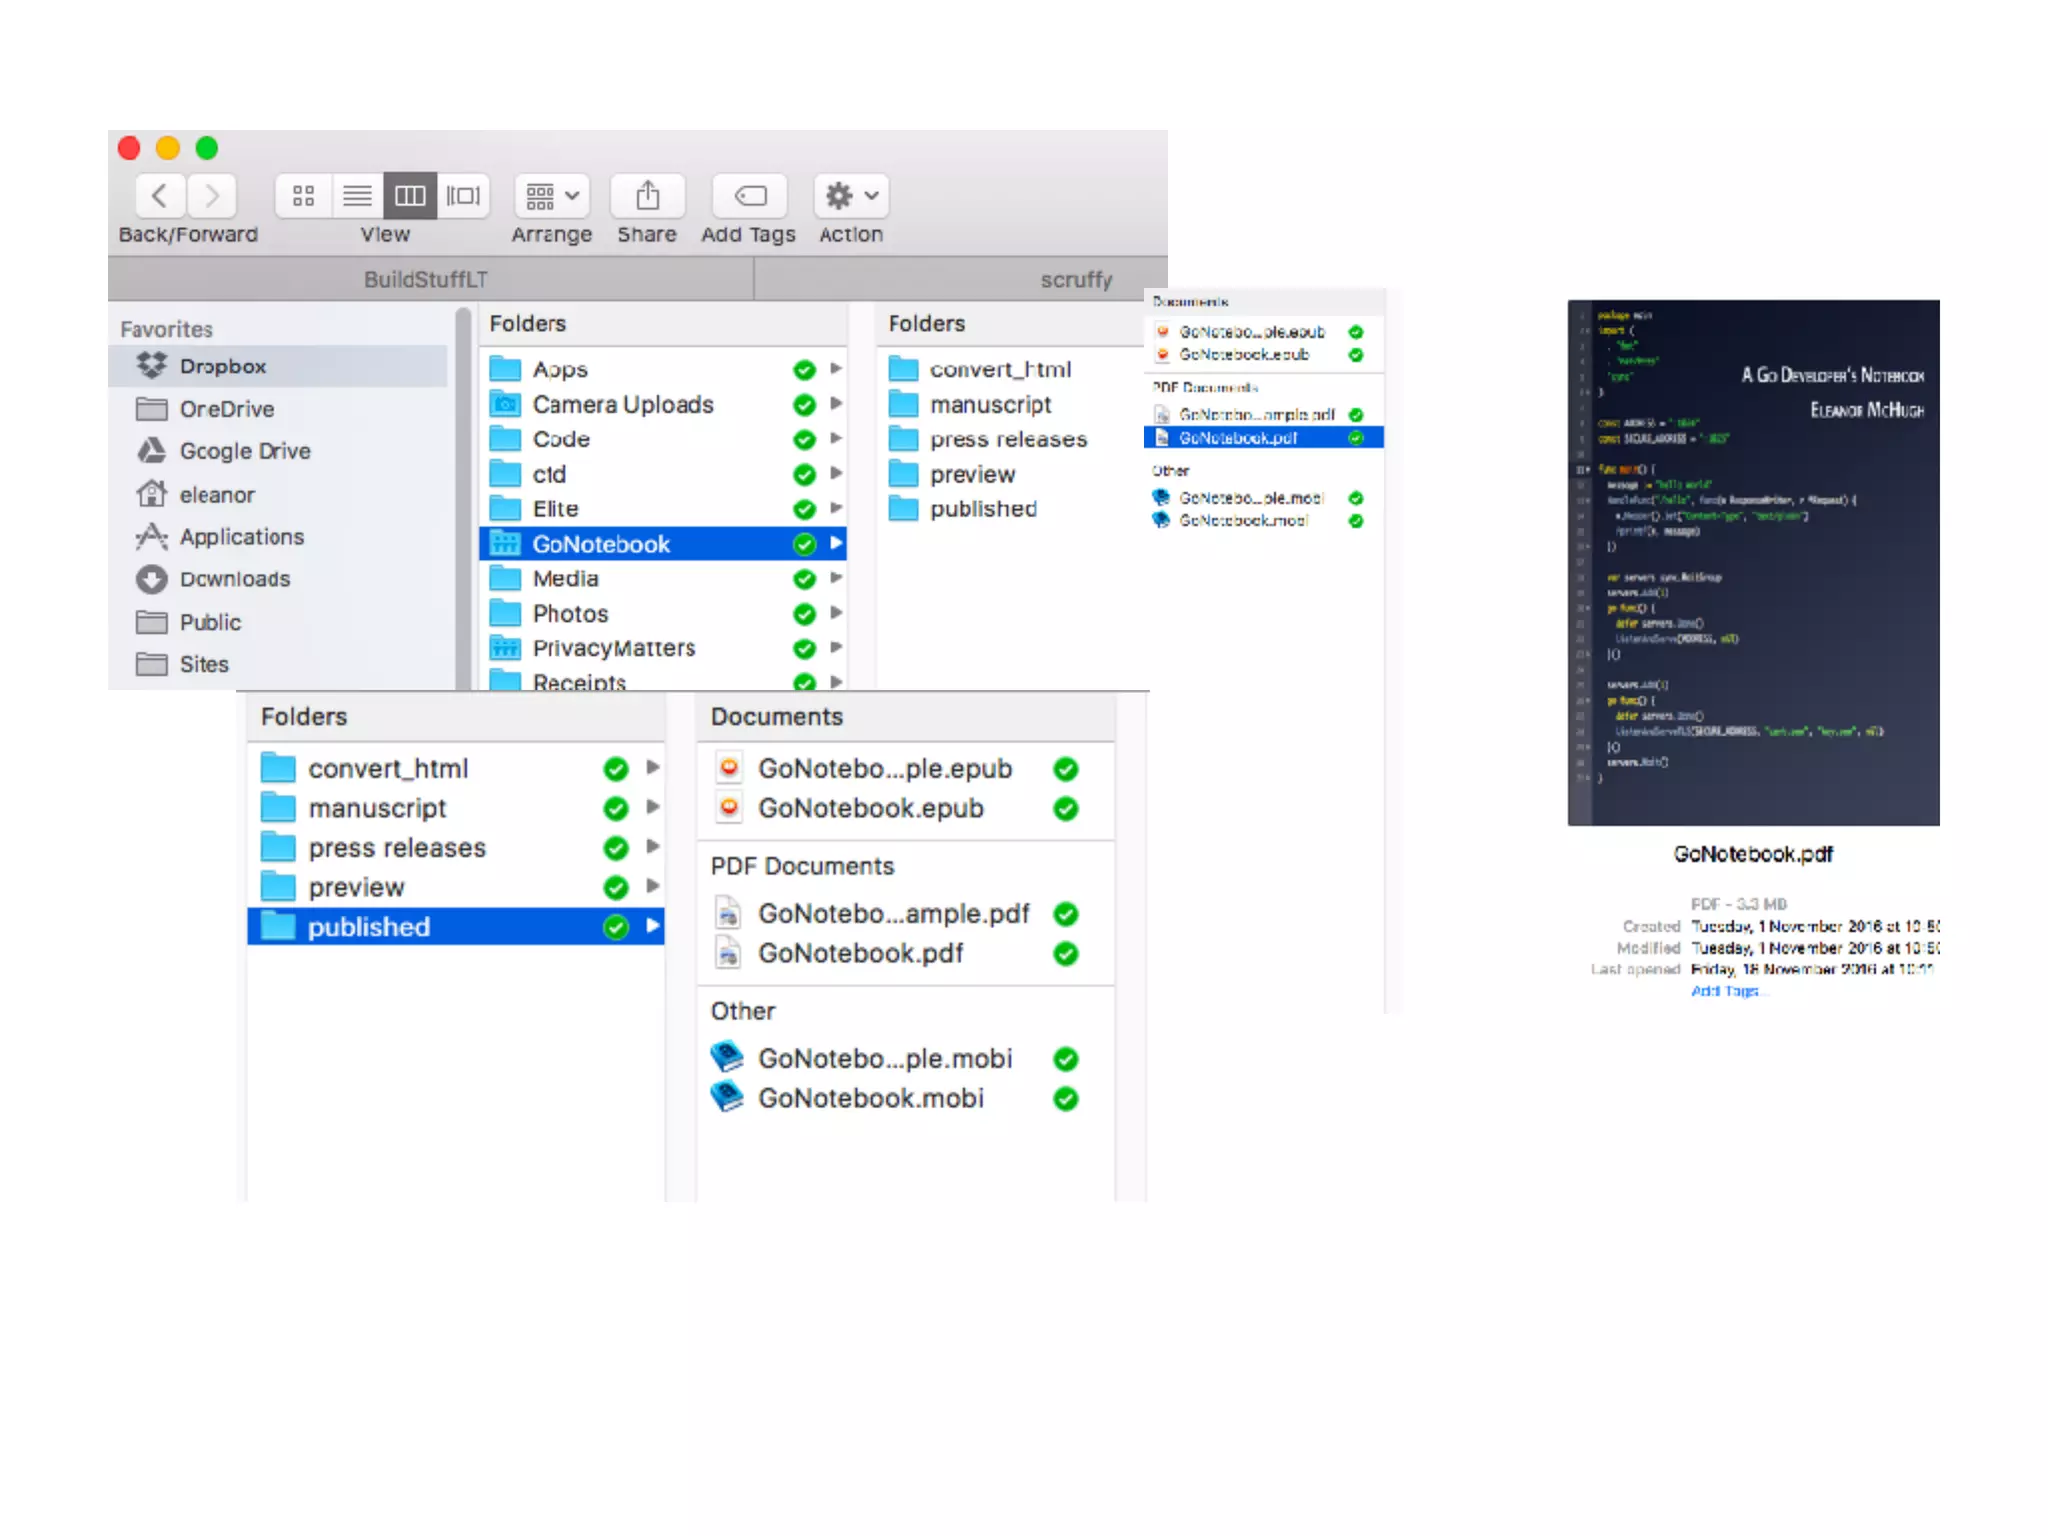This screenshot has width=2048, height=1536.
Task: Select Dropbox in Favorites sidebar
Action: pos(222,366)
